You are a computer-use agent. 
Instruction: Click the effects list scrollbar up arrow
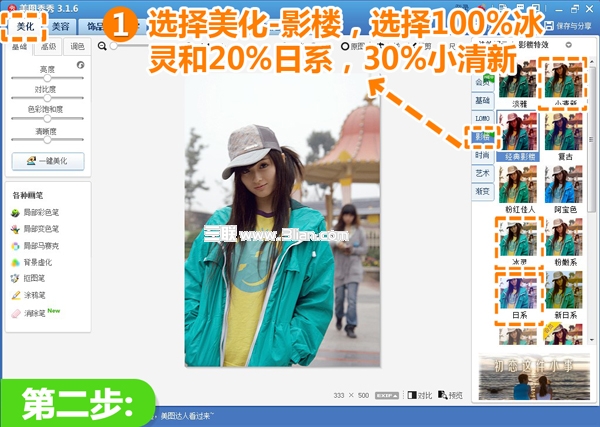point(592,61)
